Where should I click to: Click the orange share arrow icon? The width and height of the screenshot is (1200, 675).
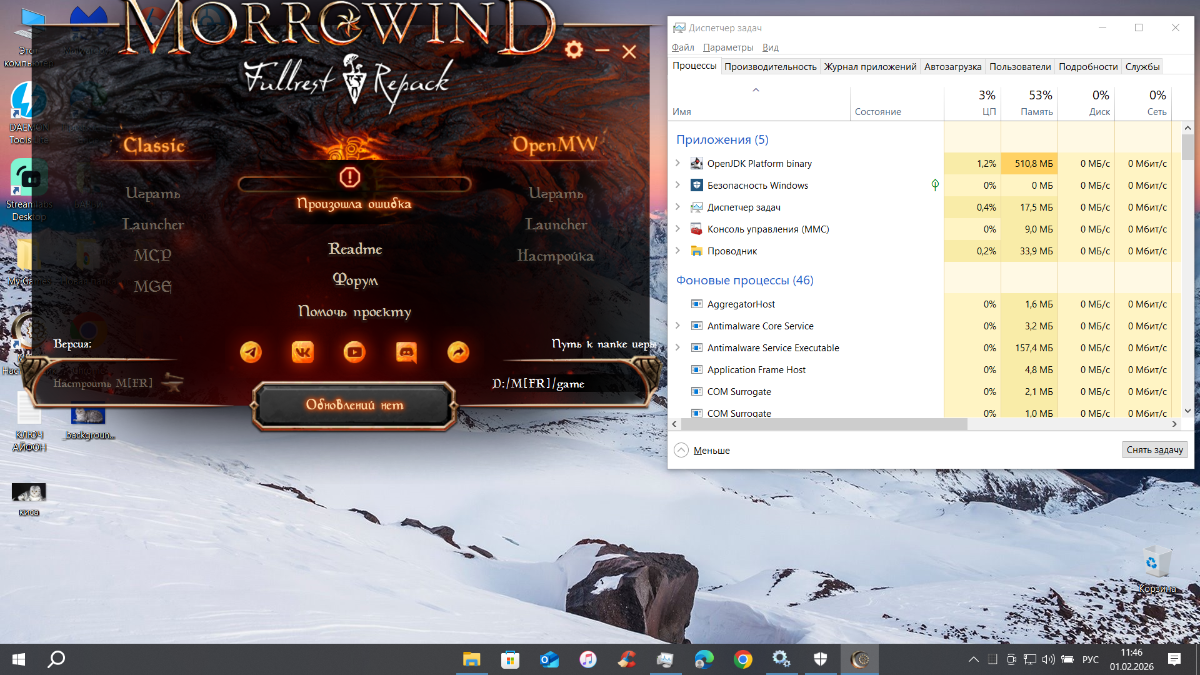coord(457,352)
